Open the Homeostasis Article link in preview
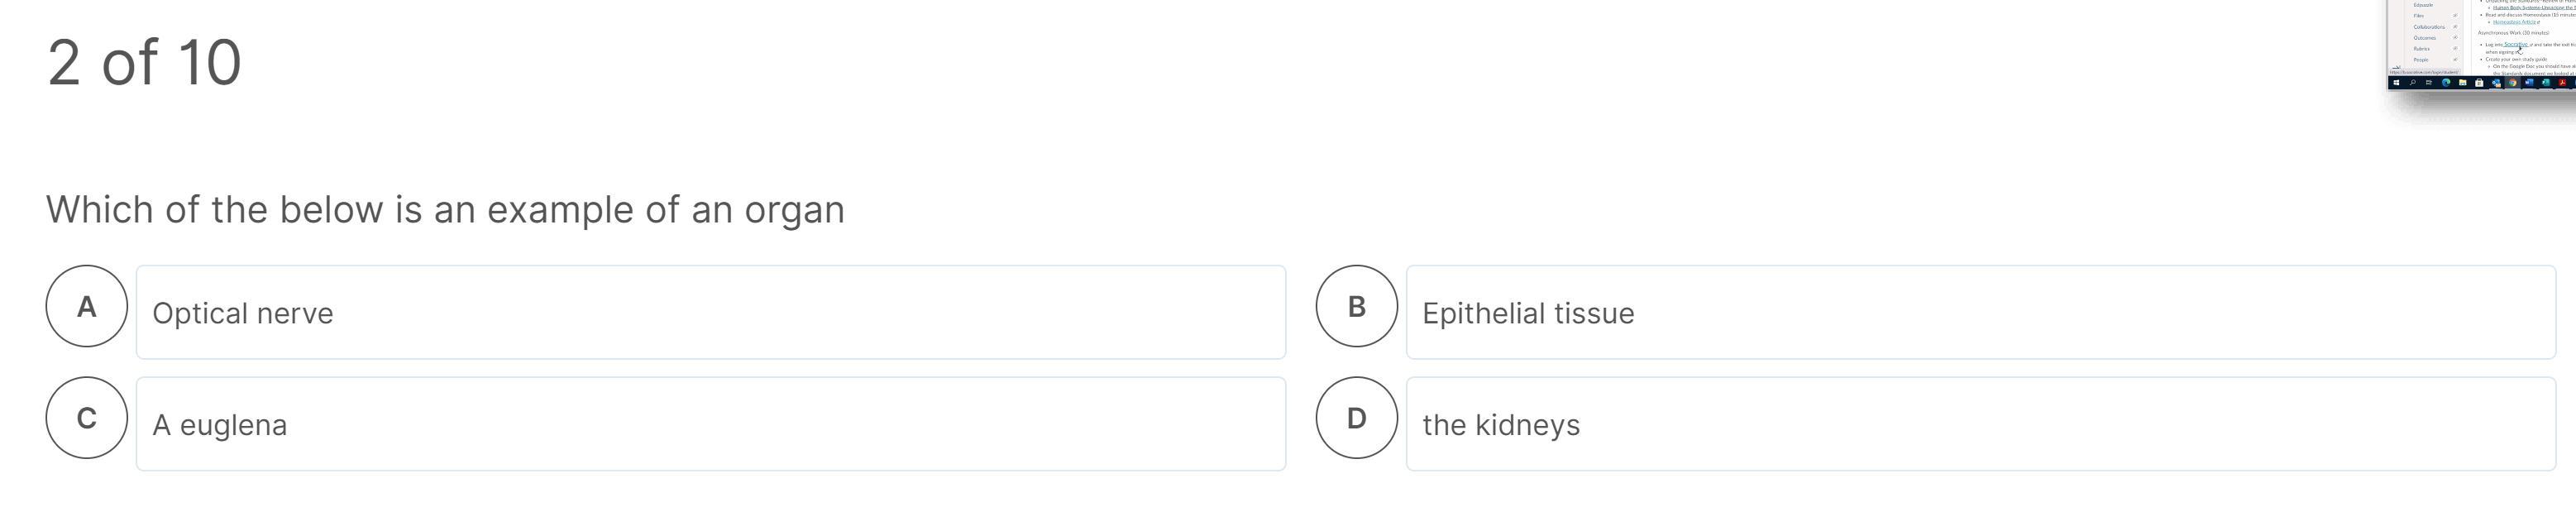 pos(2514,22)
